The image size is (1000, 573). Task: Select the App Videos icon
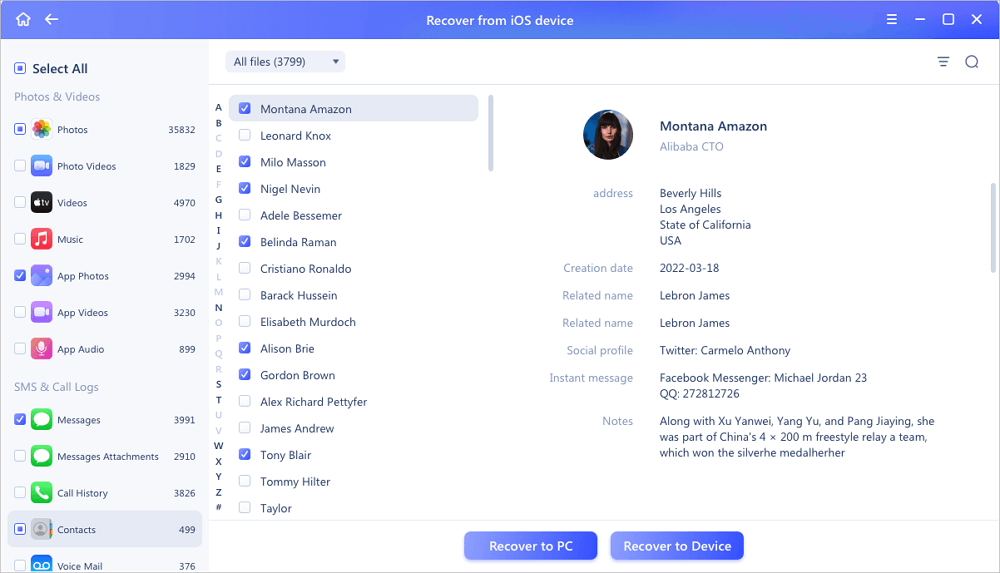[41, 313]
